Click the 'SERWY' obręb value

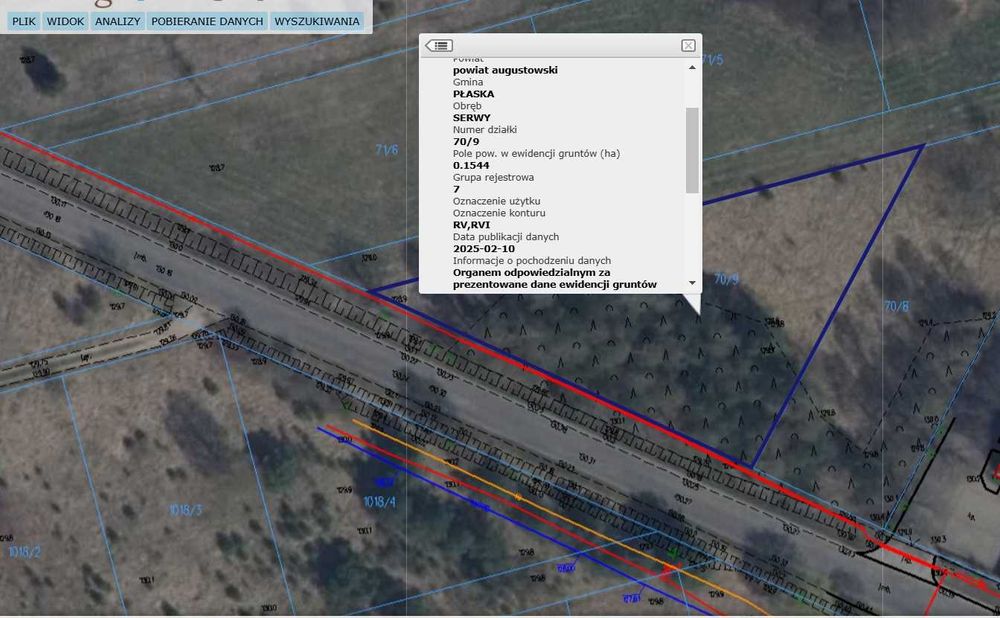(x=472, y=118)
